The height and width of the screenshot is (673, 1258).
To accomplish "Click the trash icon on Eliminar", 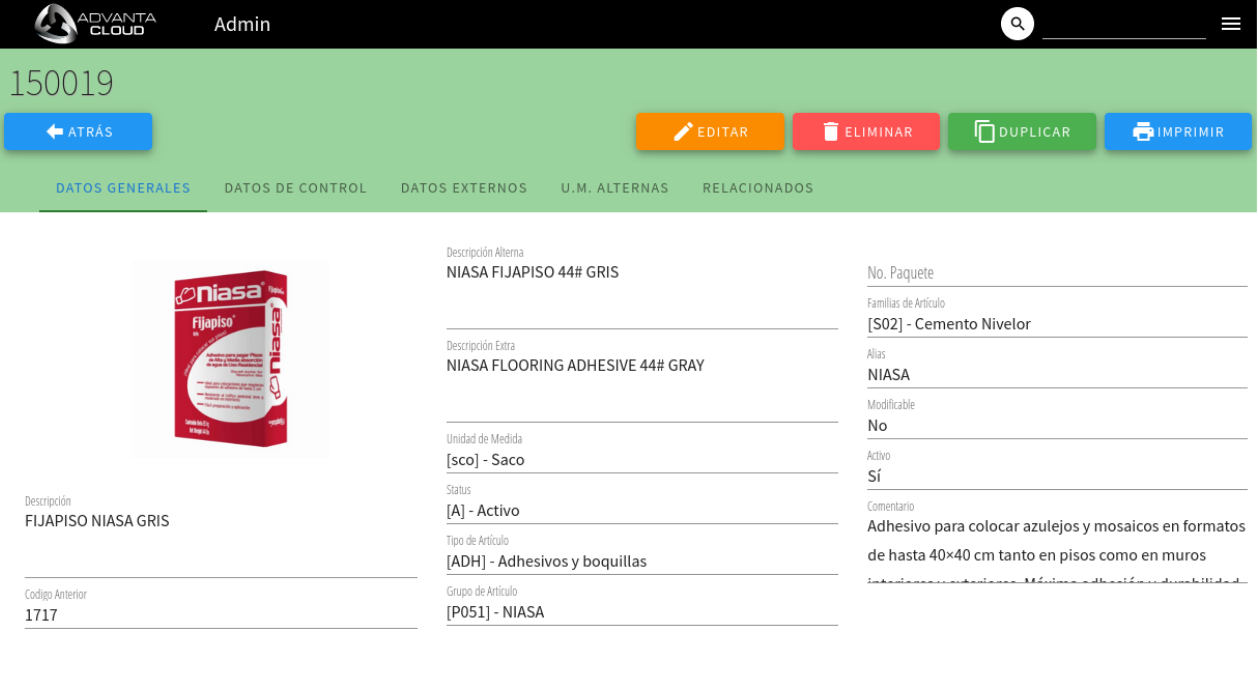I will tap(831, 131).
